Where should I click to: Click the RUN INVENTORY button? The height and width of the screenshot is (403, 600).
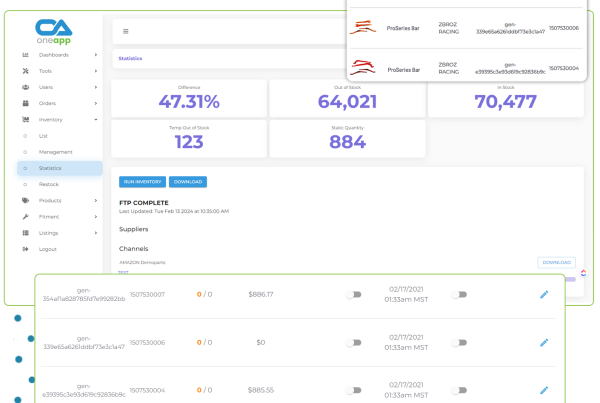(x=140, y=182)
